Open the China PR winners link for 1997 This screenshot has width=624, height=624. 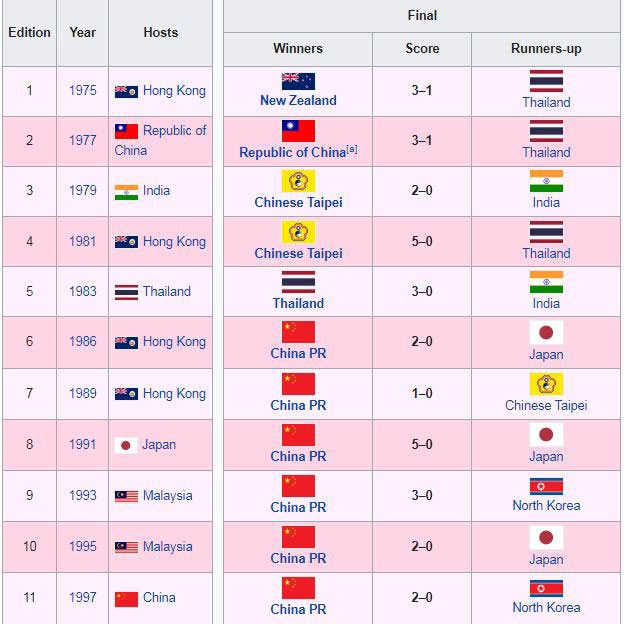[298, 609]
